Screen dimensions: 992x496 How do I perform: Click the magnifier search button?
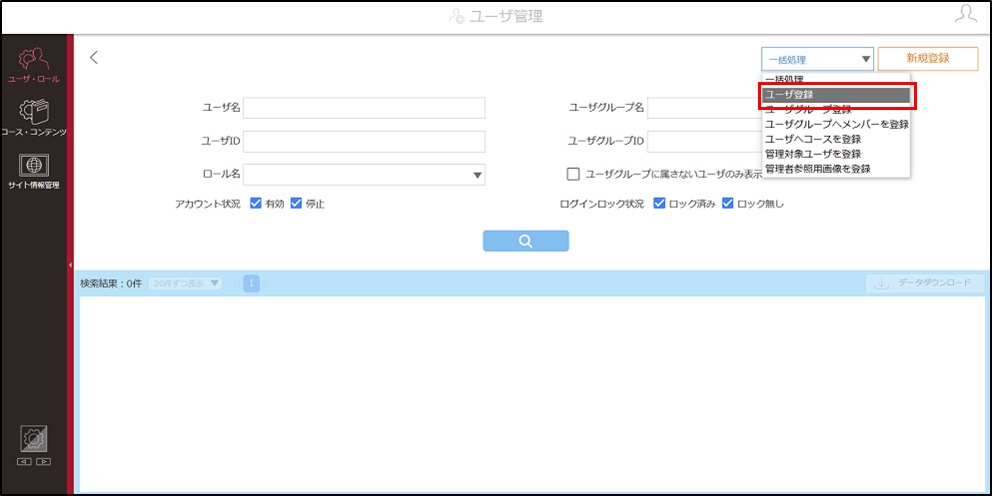point(526,241)
